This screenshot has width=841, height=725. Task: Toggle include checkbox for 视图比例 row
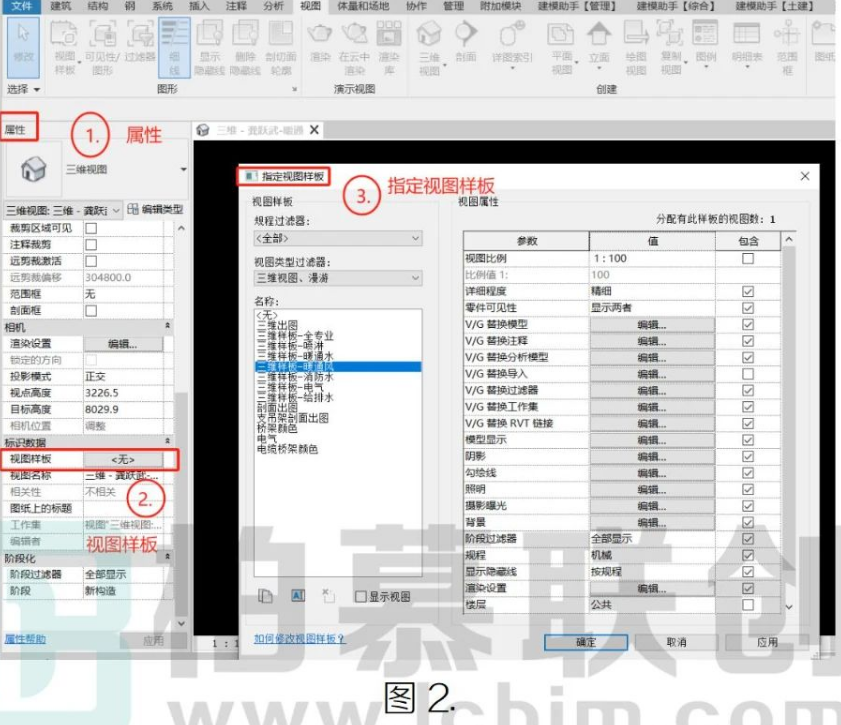(x=748, y=258)
